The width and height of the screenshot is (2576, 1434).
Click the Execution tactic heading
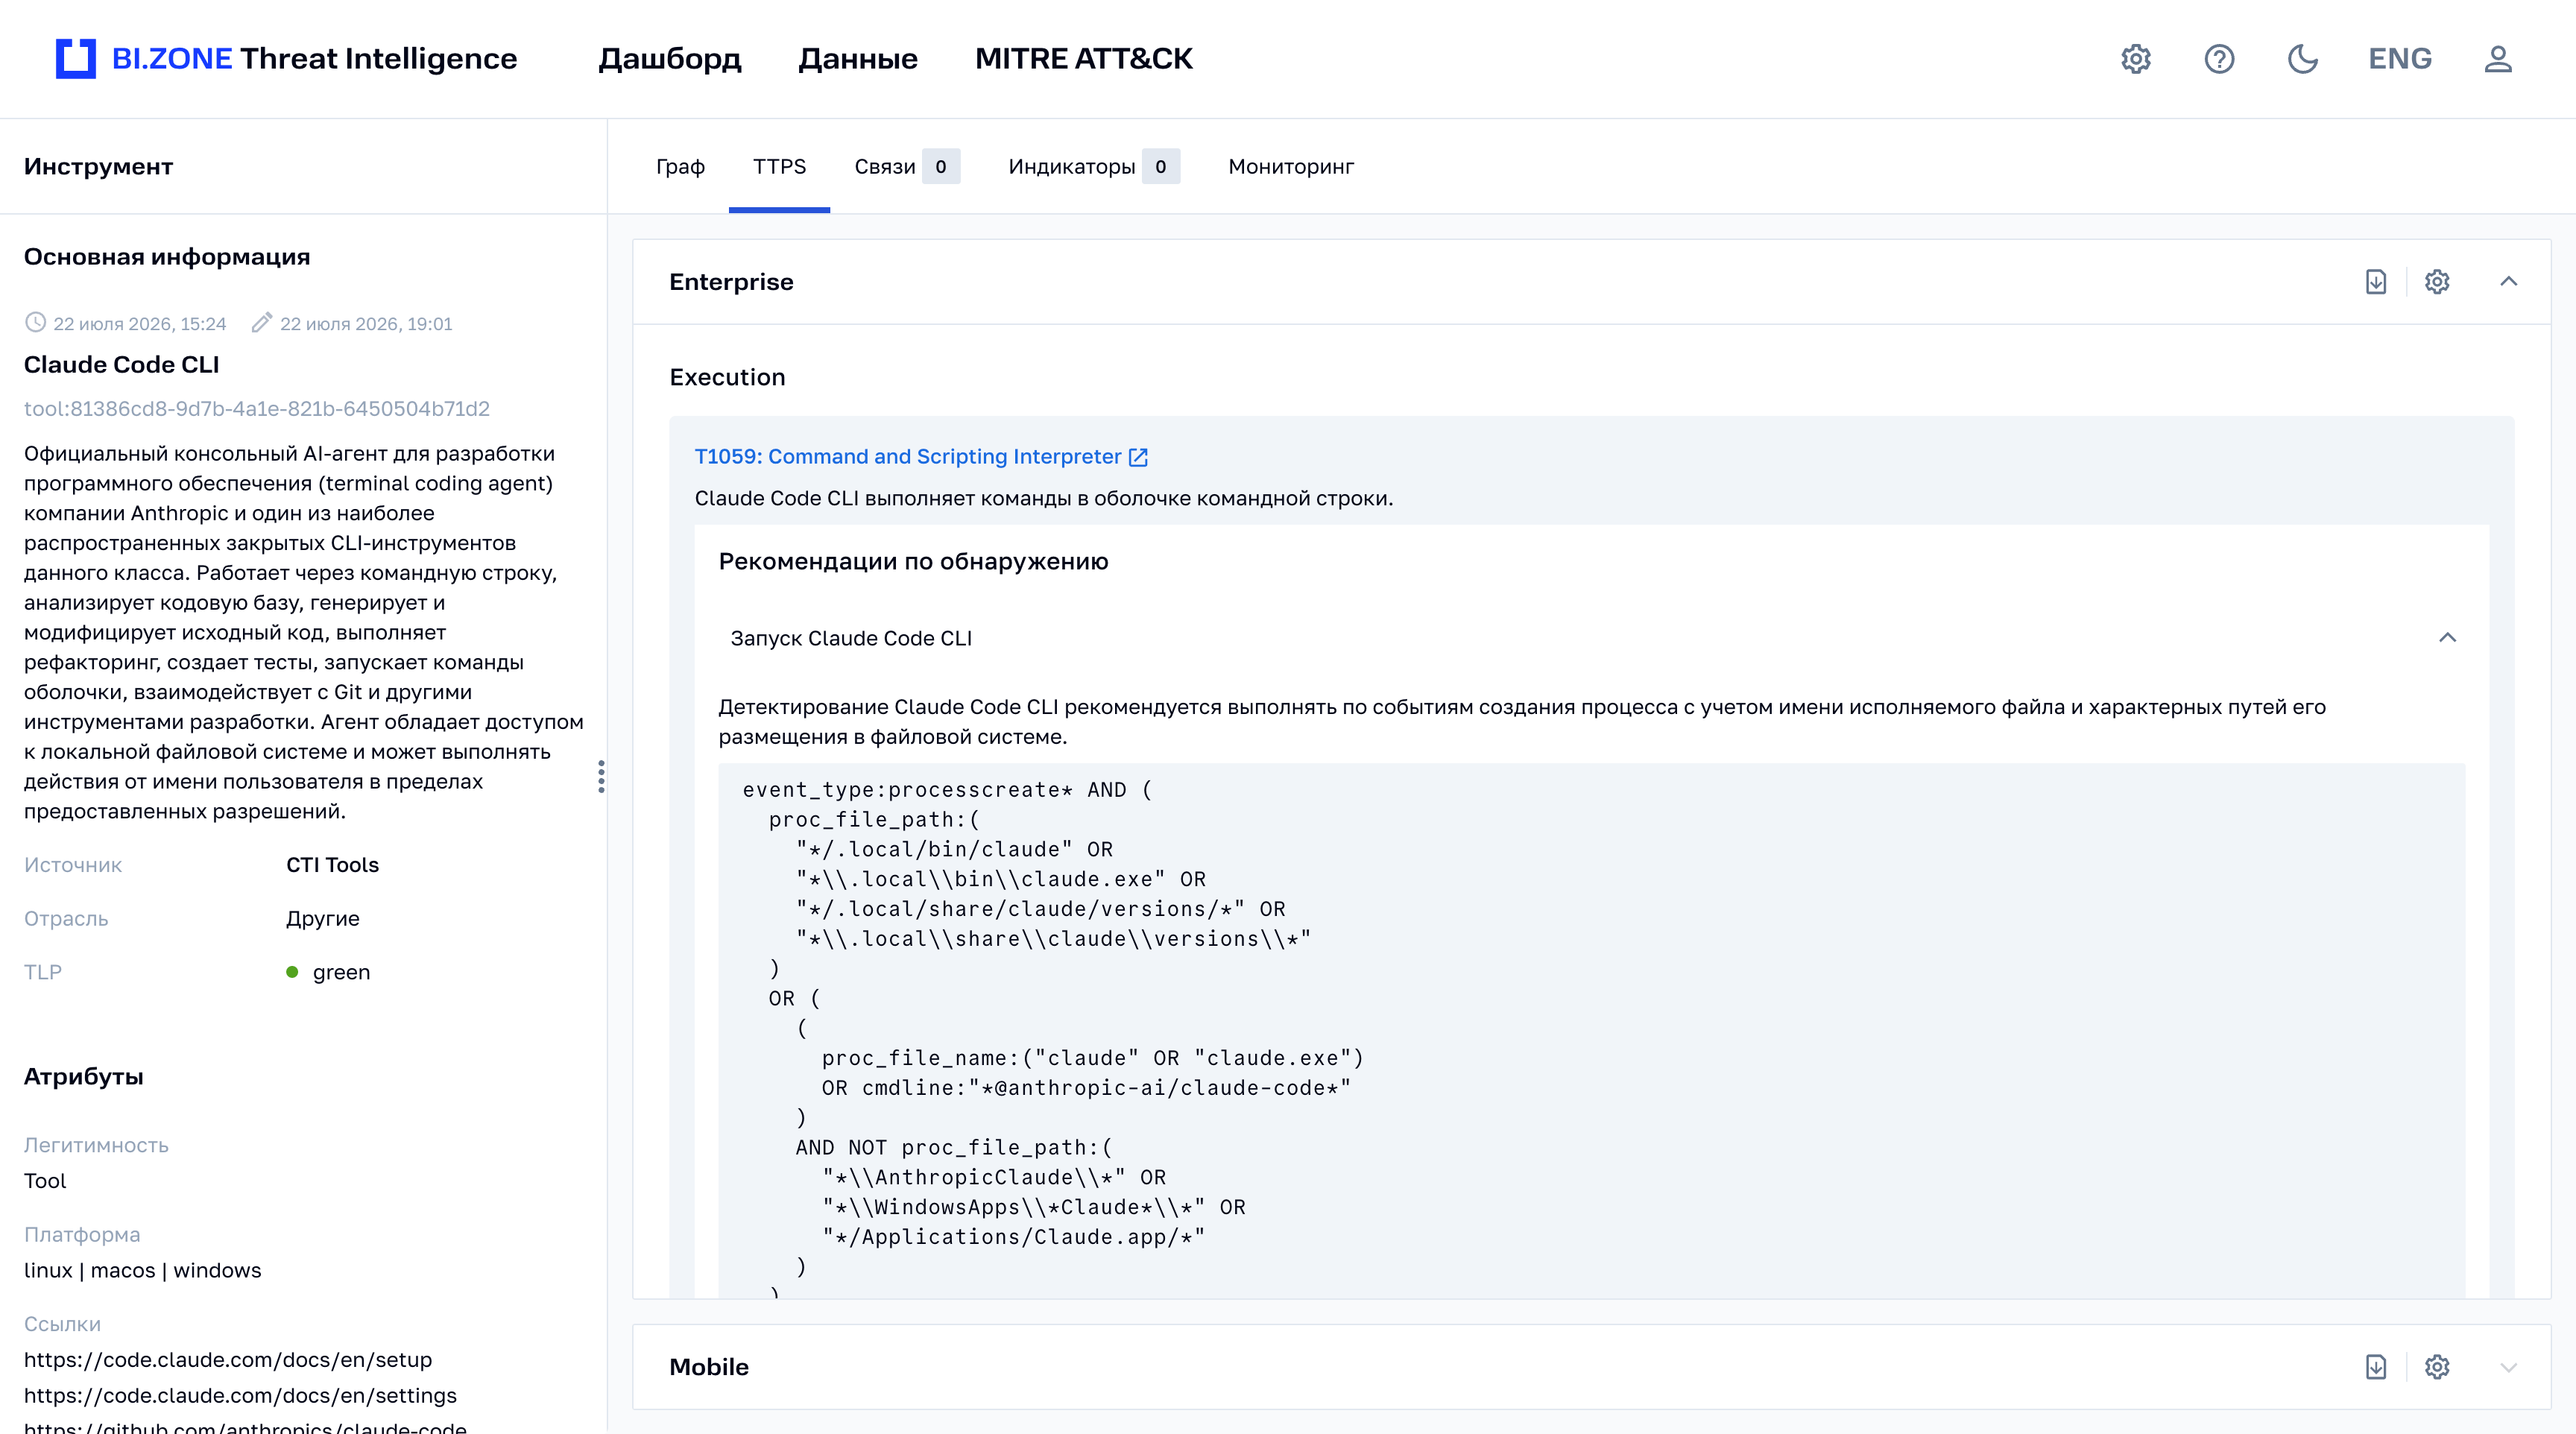pos(727,378)
